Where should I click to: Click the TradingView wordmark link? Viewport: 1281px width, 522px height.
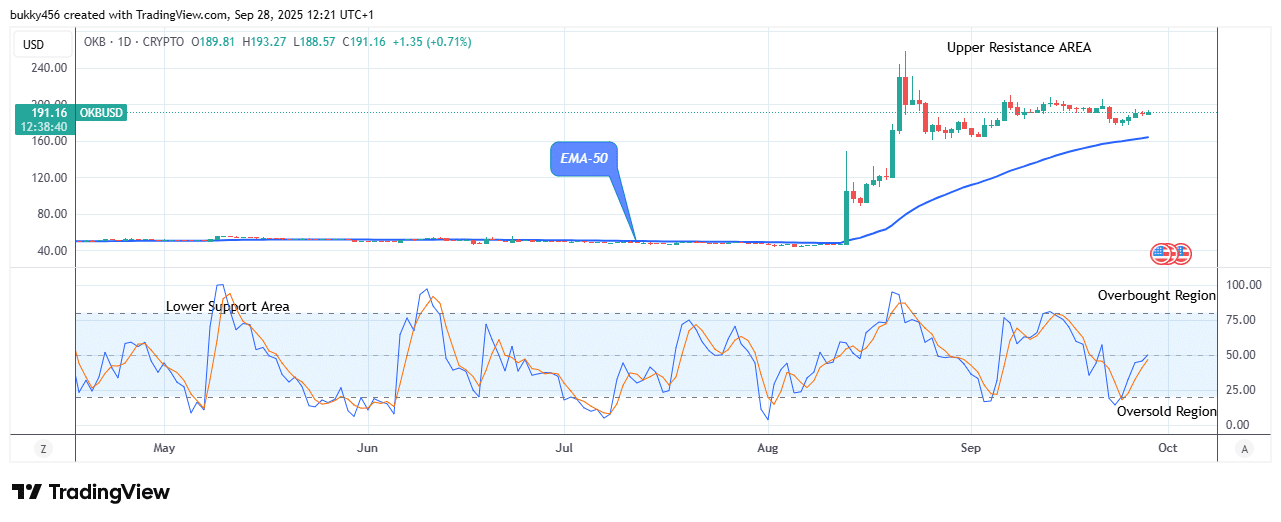[x=109, y=492]
